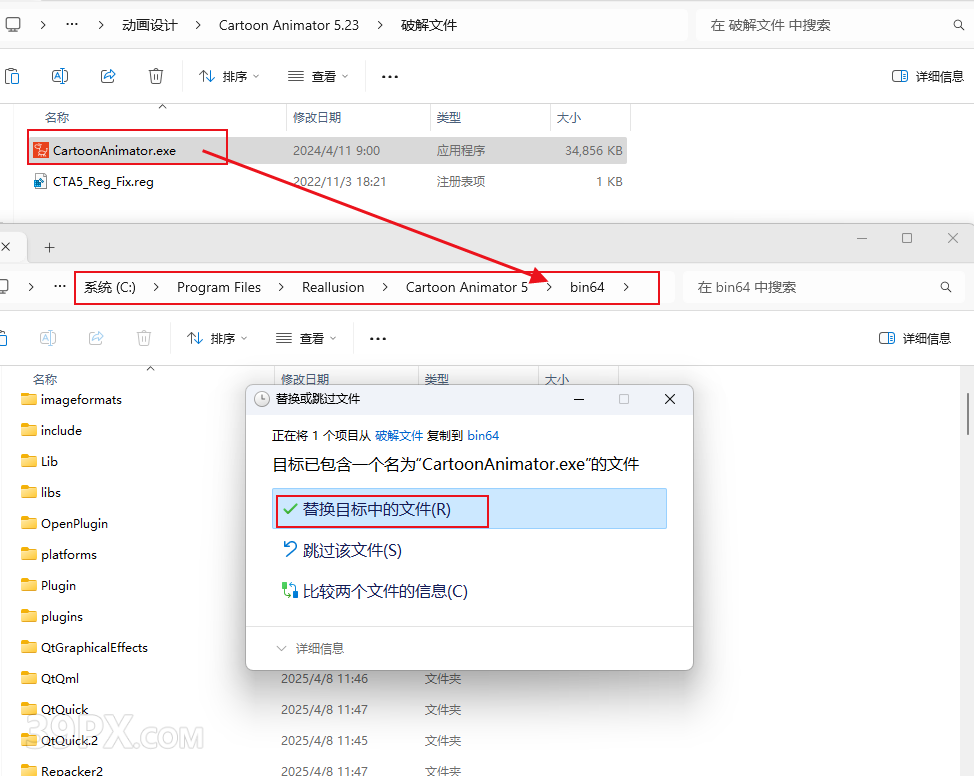Choose 比较两个文件的信息(C) option
974x776 pixels.
[385, 591]
